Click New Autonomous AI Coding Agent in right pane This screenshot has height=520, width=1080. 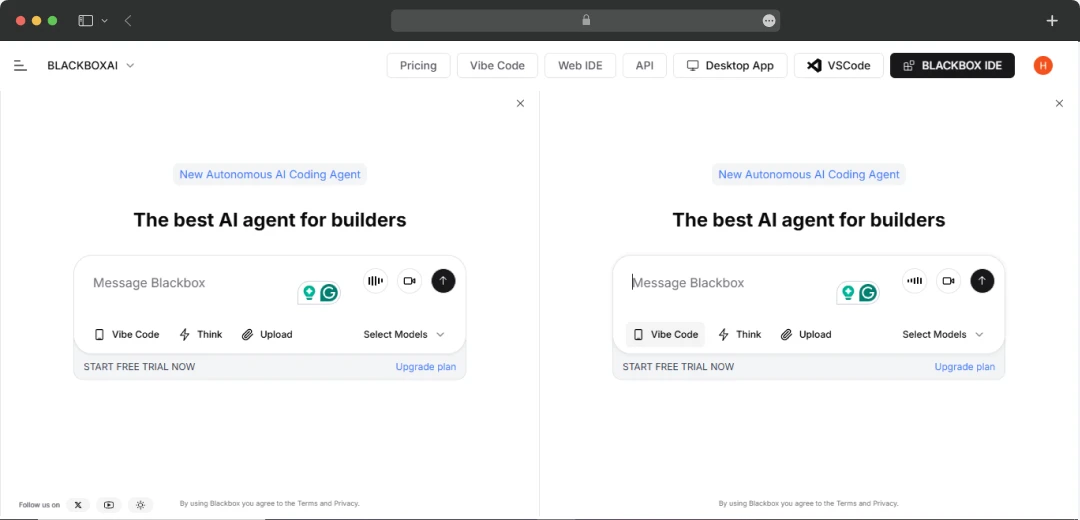809,174
